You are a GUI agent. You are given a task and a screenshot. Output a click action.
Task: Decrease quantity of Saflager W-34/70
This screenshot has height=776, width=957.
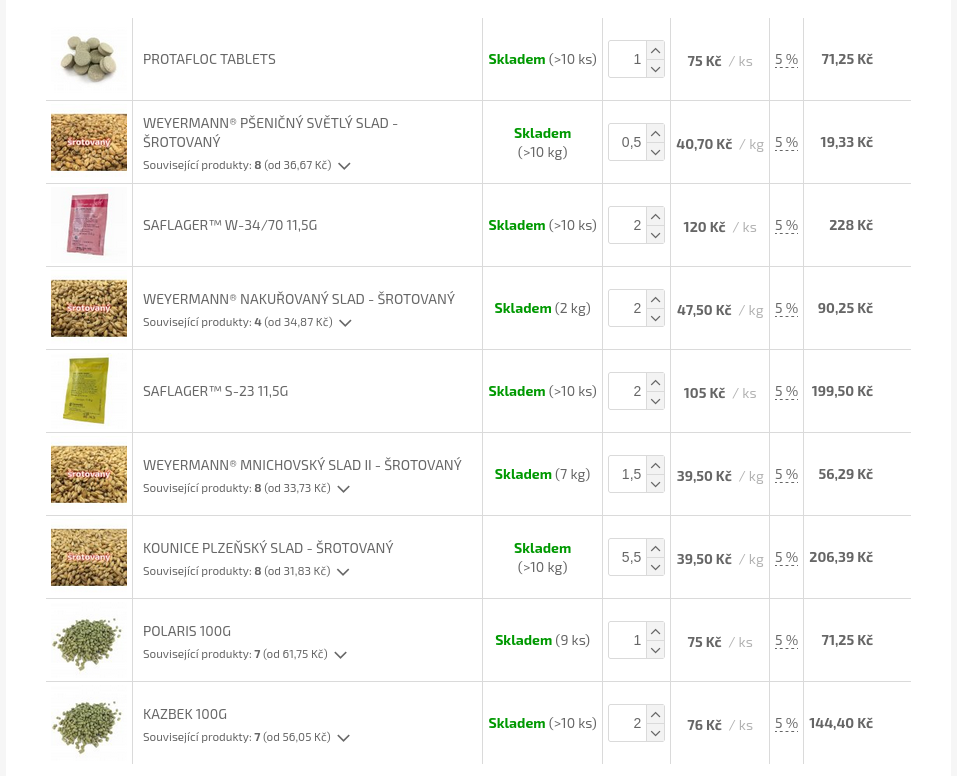tap(655, 235)
